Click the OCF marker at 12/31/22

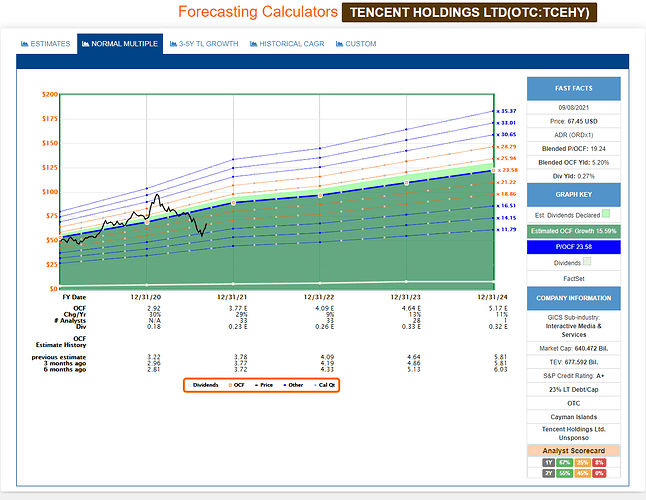click(320, 195)
